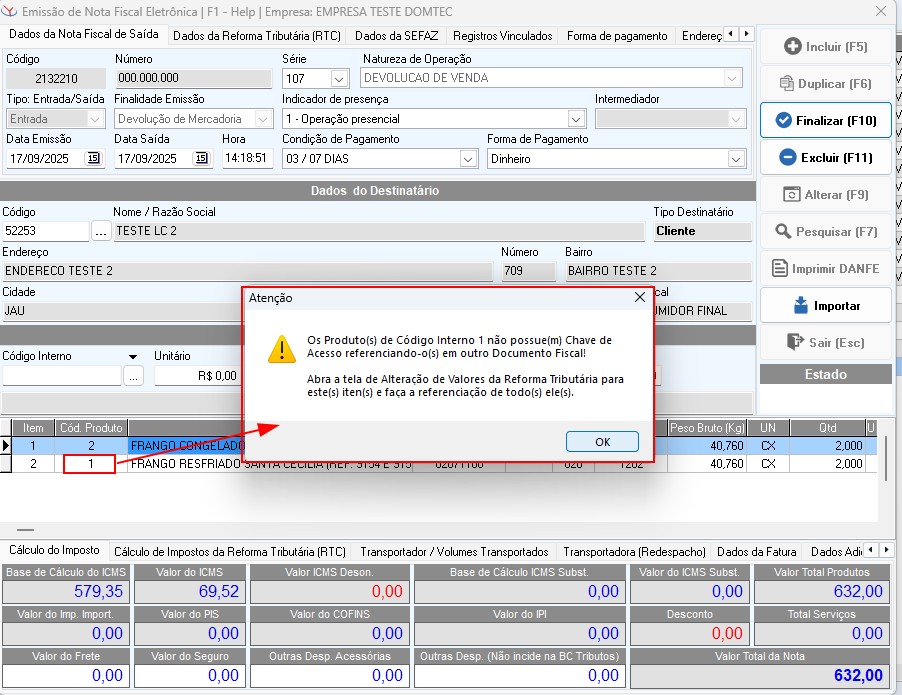The height and width of the screenshot is (695, 902).
Task: Switch to Dados da SEFAZ tab
Action: [404, 36]
